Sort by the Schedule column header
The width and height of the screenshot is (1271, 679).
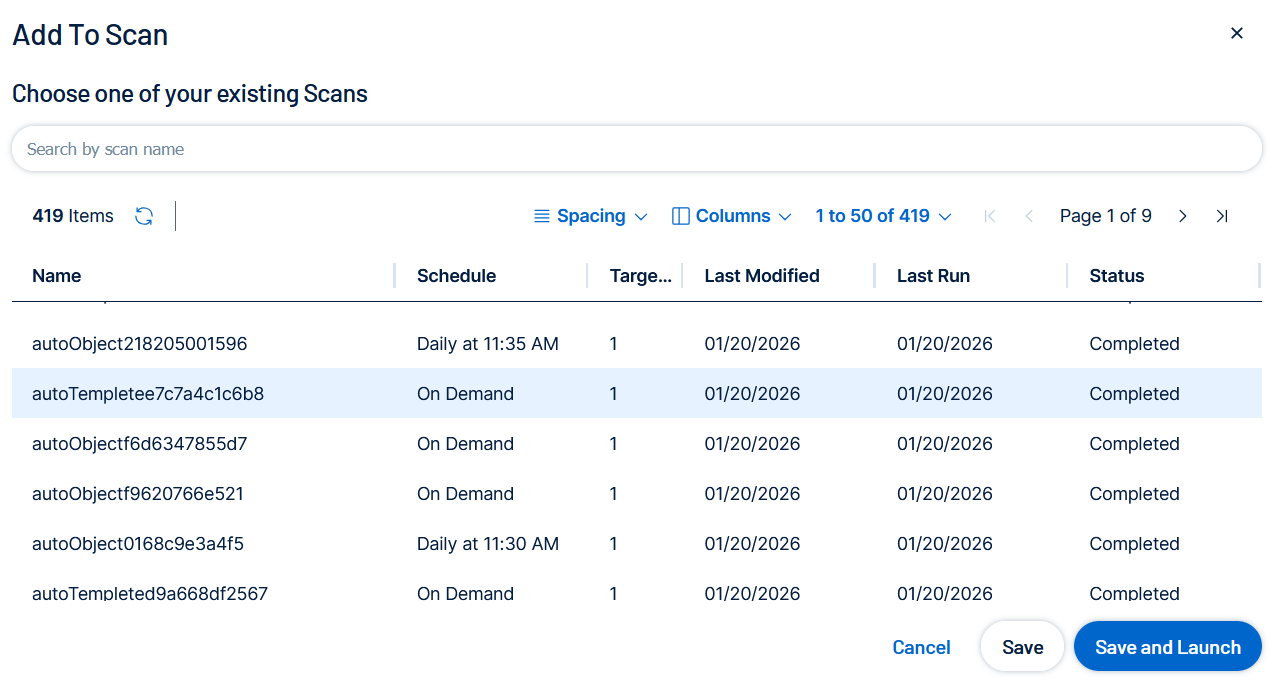(x=456, y=276)
